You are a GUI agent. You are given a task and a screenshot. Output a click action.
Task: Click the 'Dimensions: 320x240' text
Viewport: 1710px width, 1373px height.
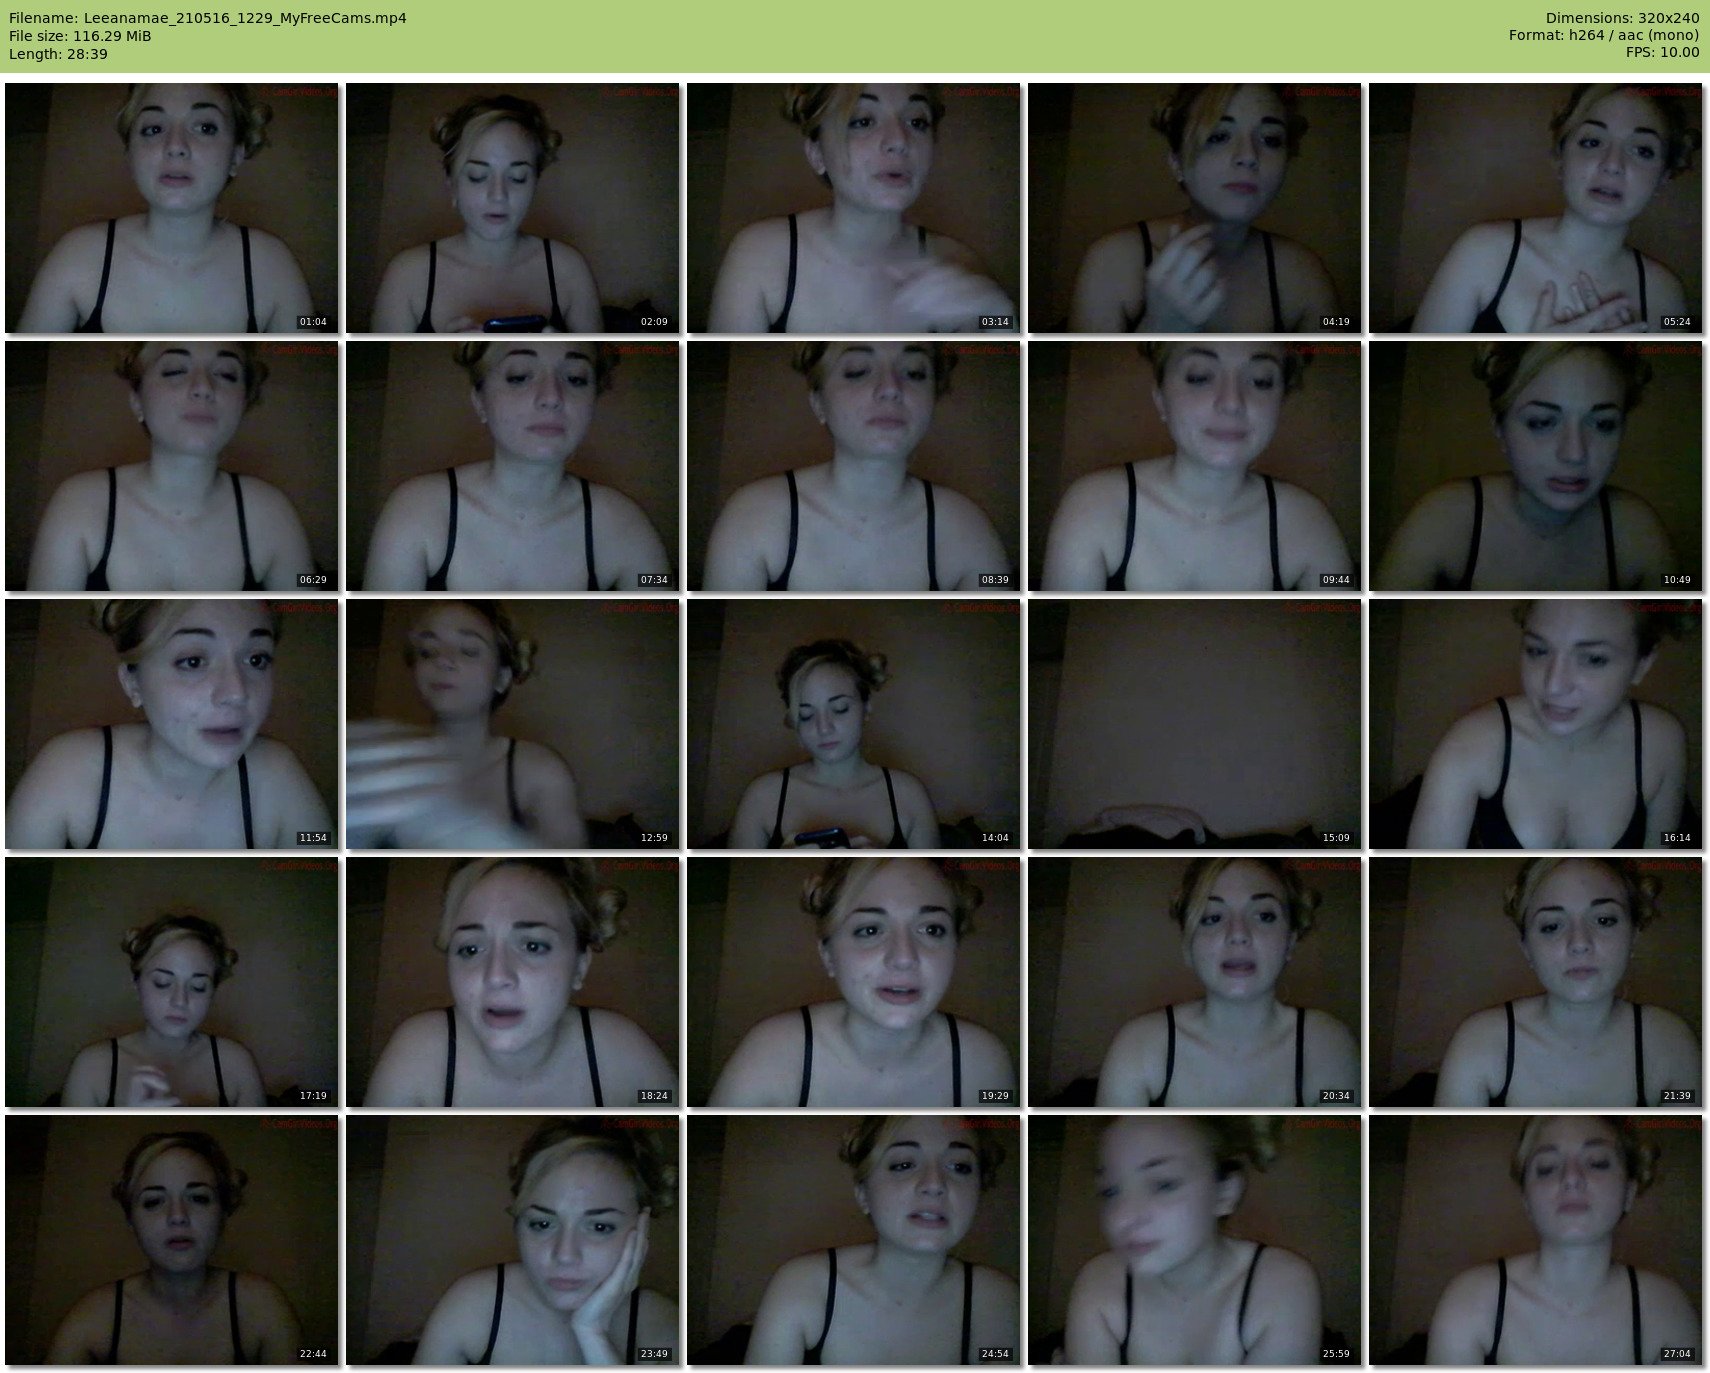1622,18
